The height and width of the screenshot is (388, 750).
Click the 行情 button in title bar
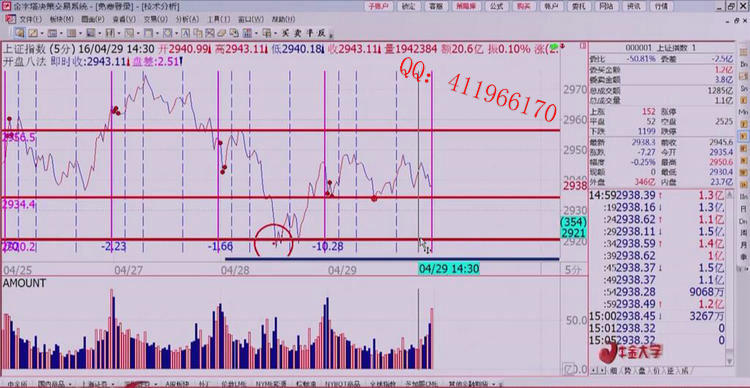(661, 6)
